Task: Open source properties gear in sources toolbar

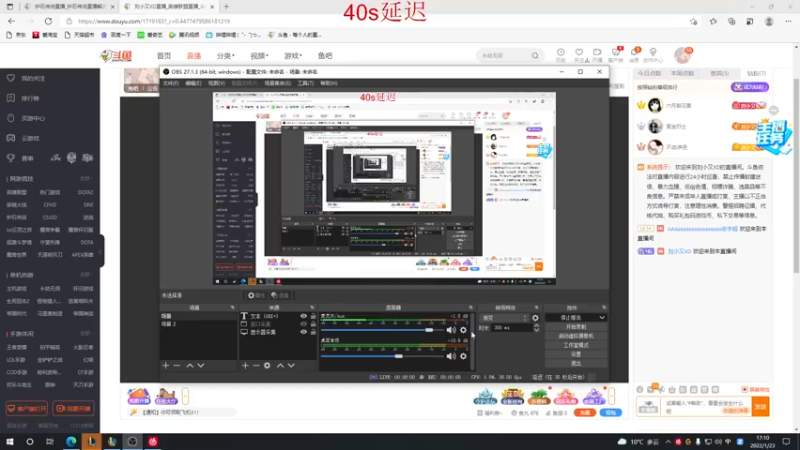Action: (x=267, y=365)
